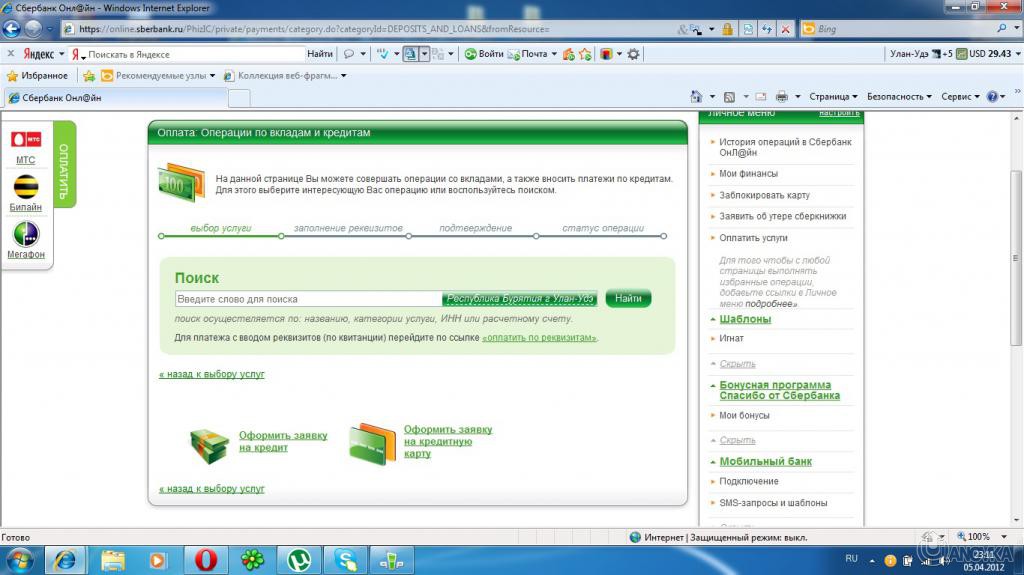
Task: Open Мои финансы in personal menu
Action: [741, 174]
